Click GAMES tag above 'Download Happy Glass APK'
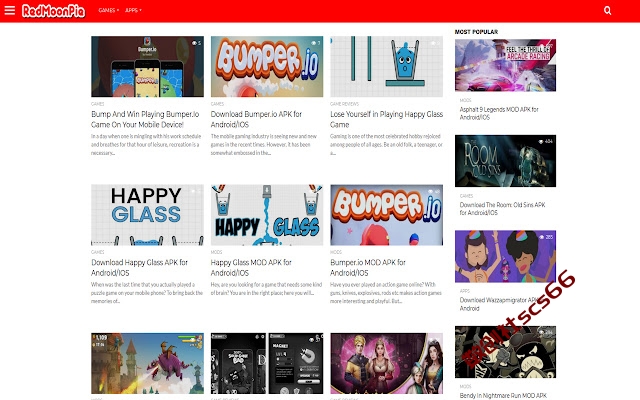Screen dimensions: 640x400 98,252
